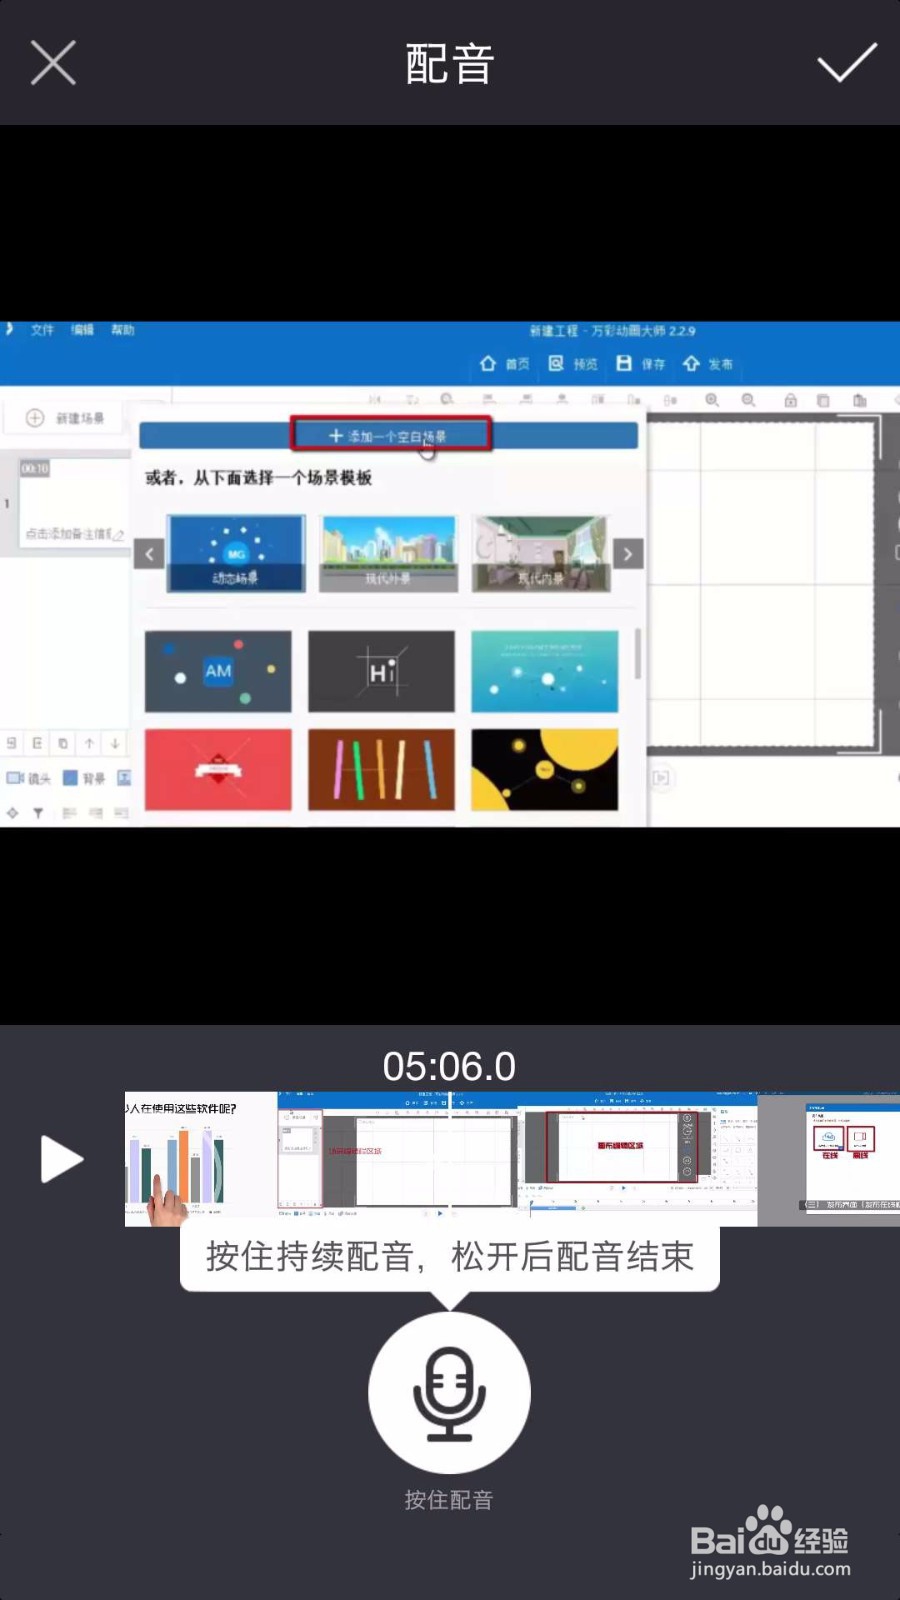
Task: Close the 配音 screen with the X
Action: pyautogui.click(x=53, y=63)
